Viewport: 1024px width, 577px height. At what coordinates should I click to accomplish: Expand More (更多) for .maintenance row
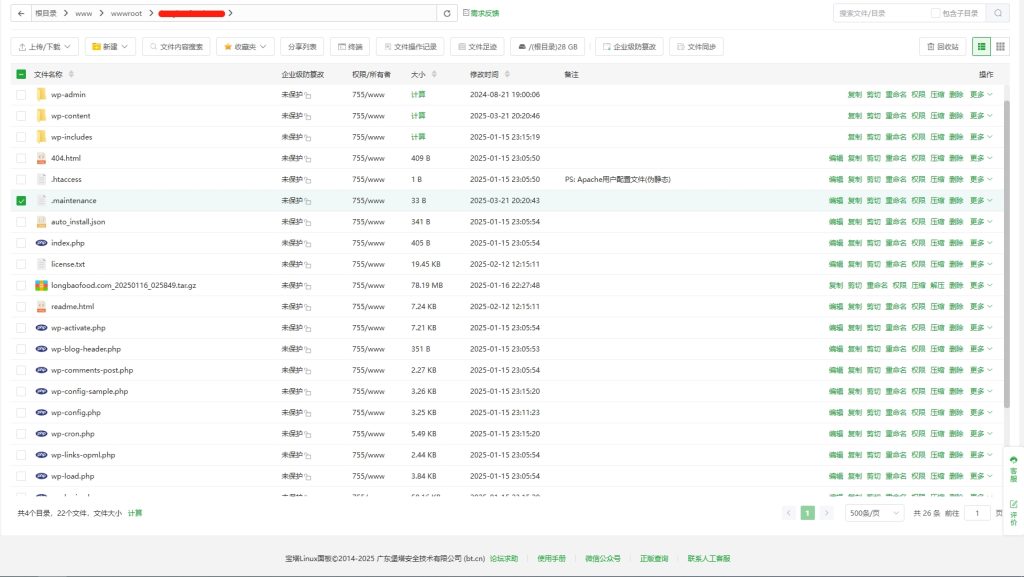click(x=981, y=200)
